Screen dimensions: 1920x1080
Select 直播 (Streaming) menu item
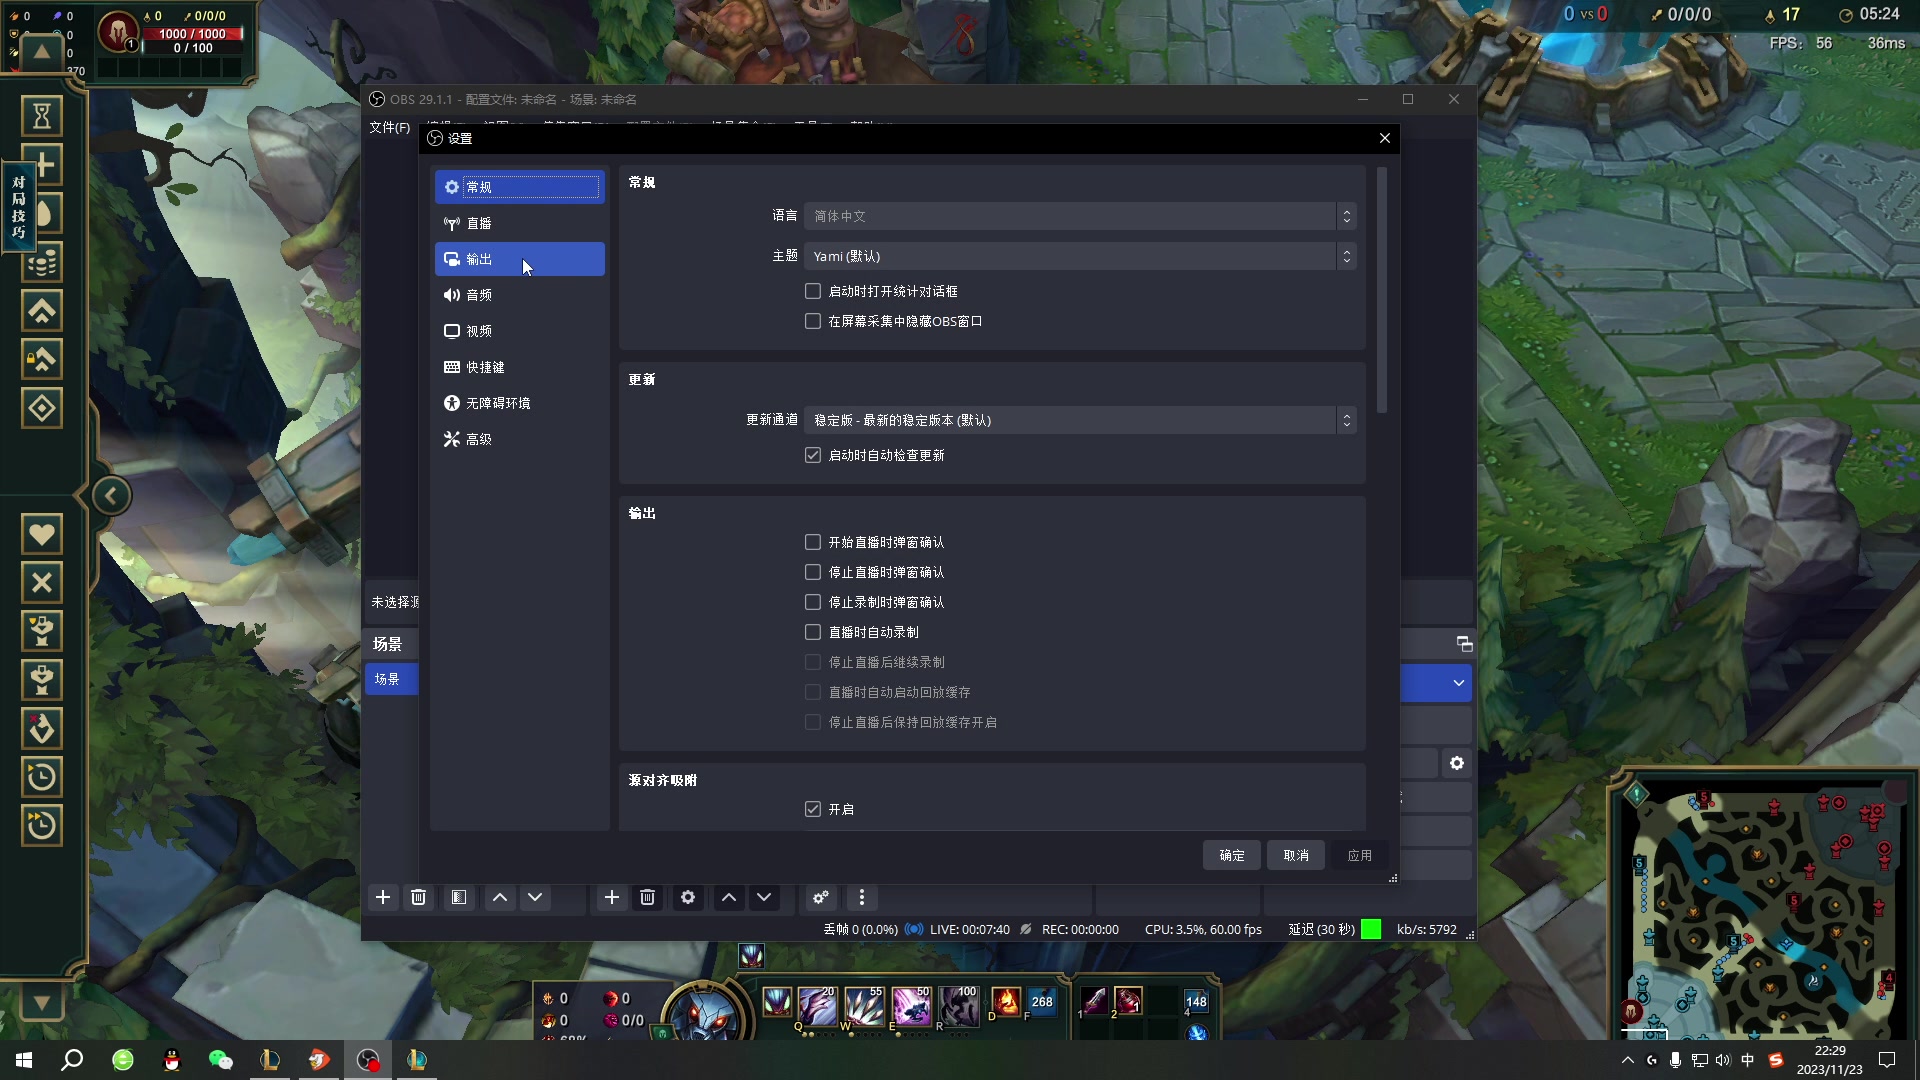point(479,223)
